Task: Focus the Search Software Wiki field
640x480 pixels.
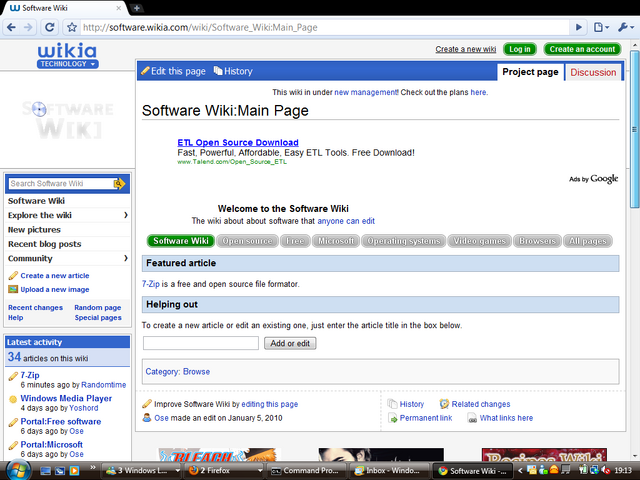Action: 61,184
